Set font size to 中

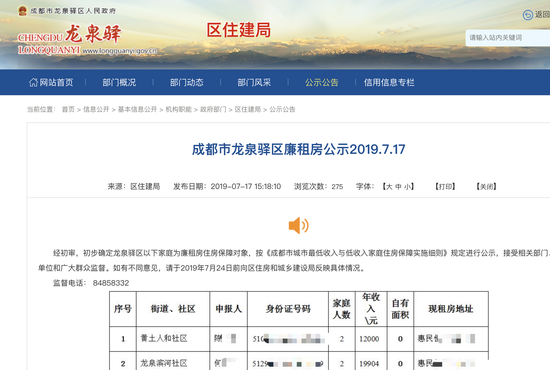click(398, 187)
